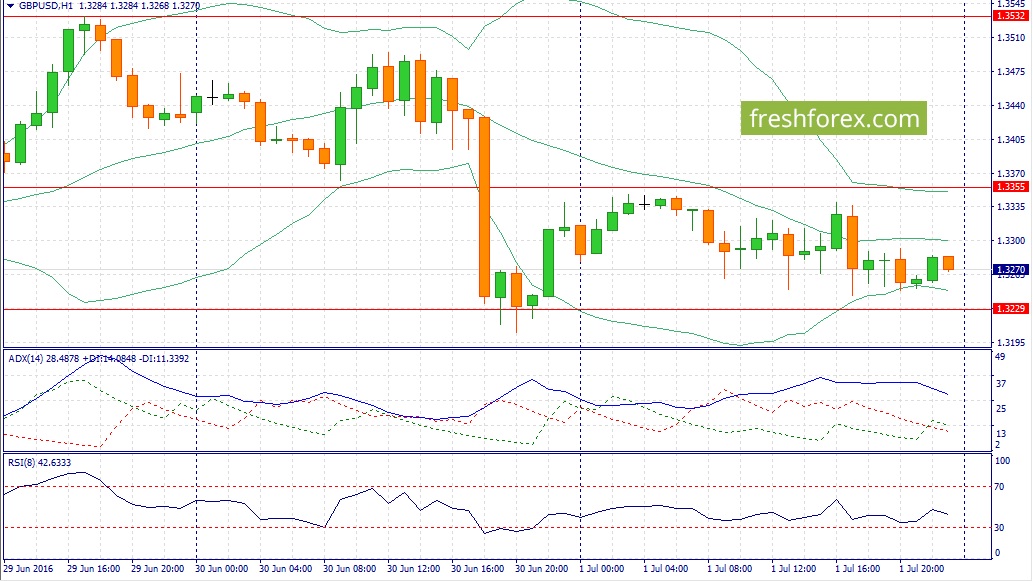Select the 1.3355 red price label
Image resolution: width=1033 pixels, height=581 pixels.
tap(1011, 187)
